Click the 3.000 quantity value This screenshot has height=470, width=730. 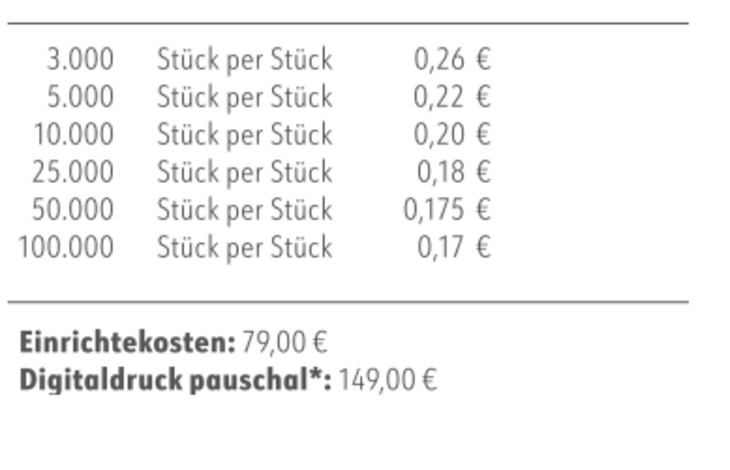tap(81, 60)
